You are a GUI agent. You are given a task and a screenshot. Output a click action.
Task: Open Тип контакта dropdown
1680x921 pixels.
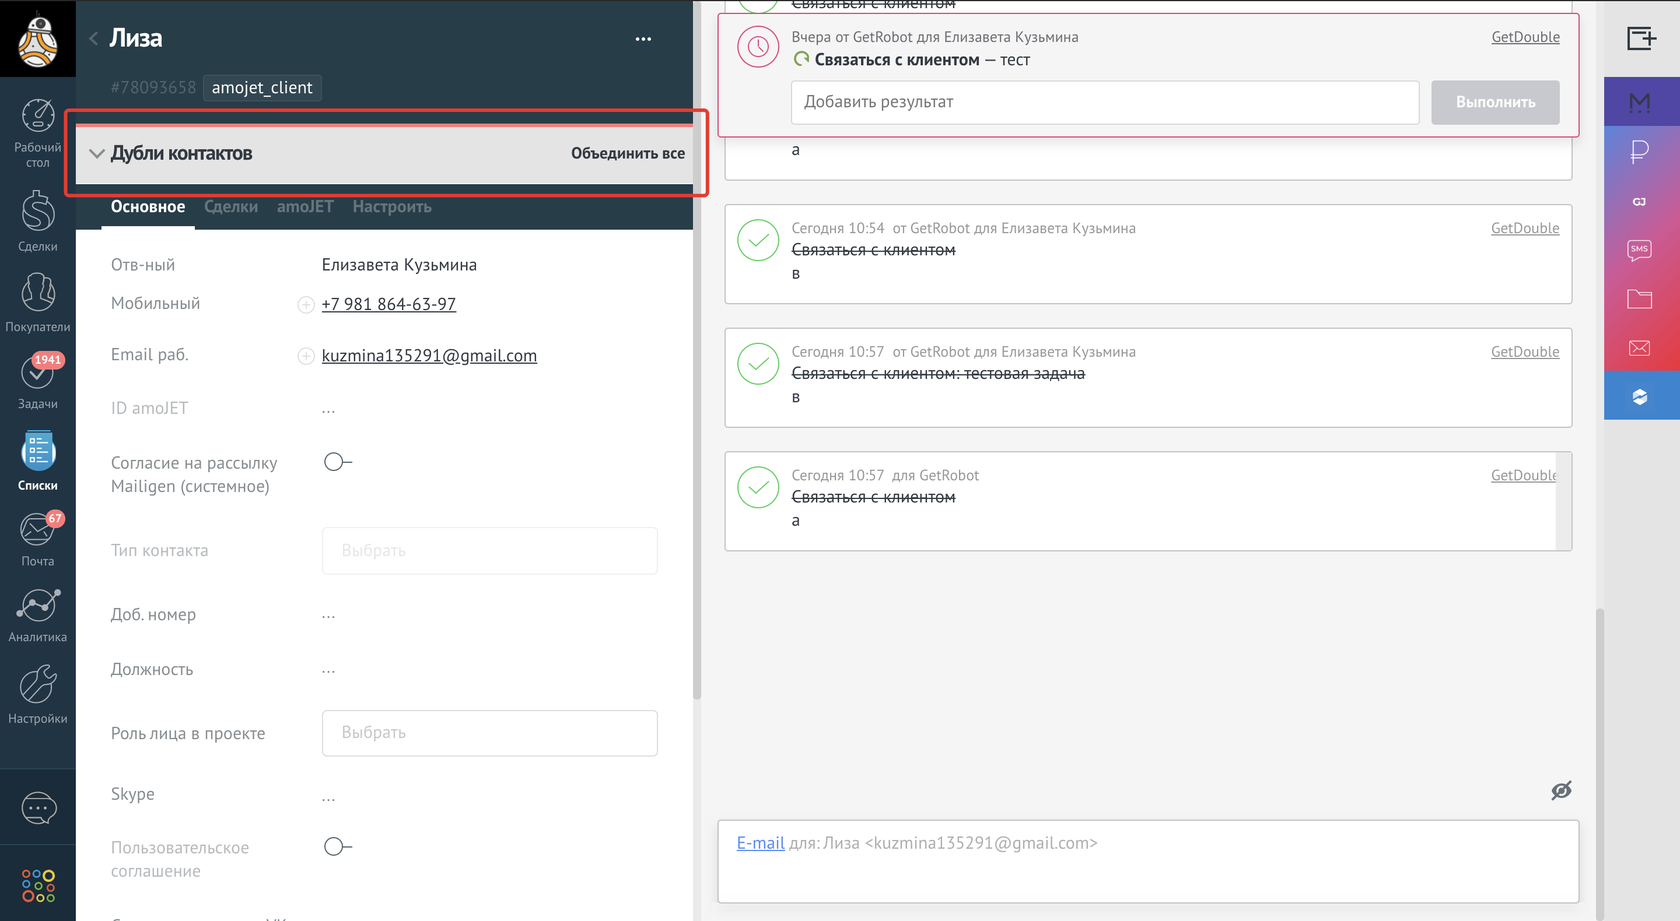point(489,551)
